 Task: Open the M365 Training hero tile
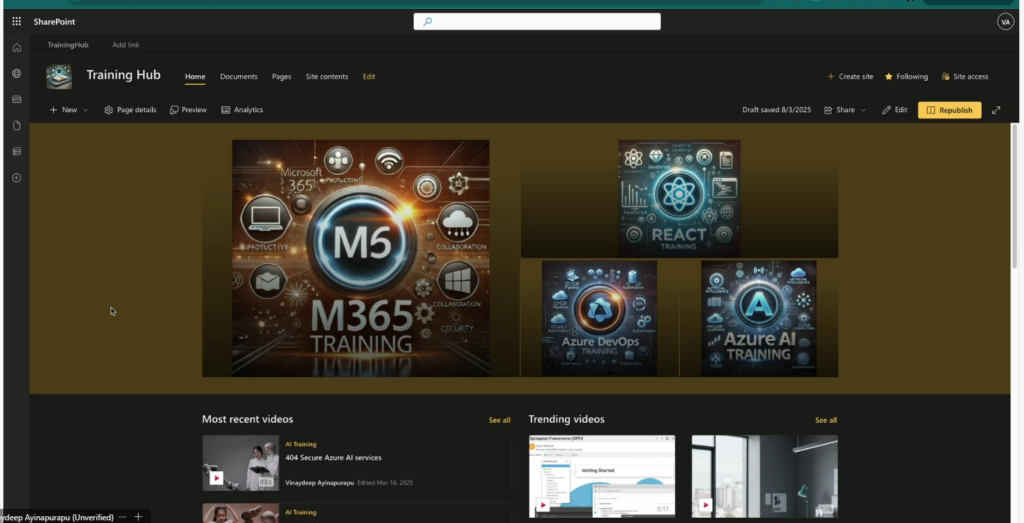(360, 258)
